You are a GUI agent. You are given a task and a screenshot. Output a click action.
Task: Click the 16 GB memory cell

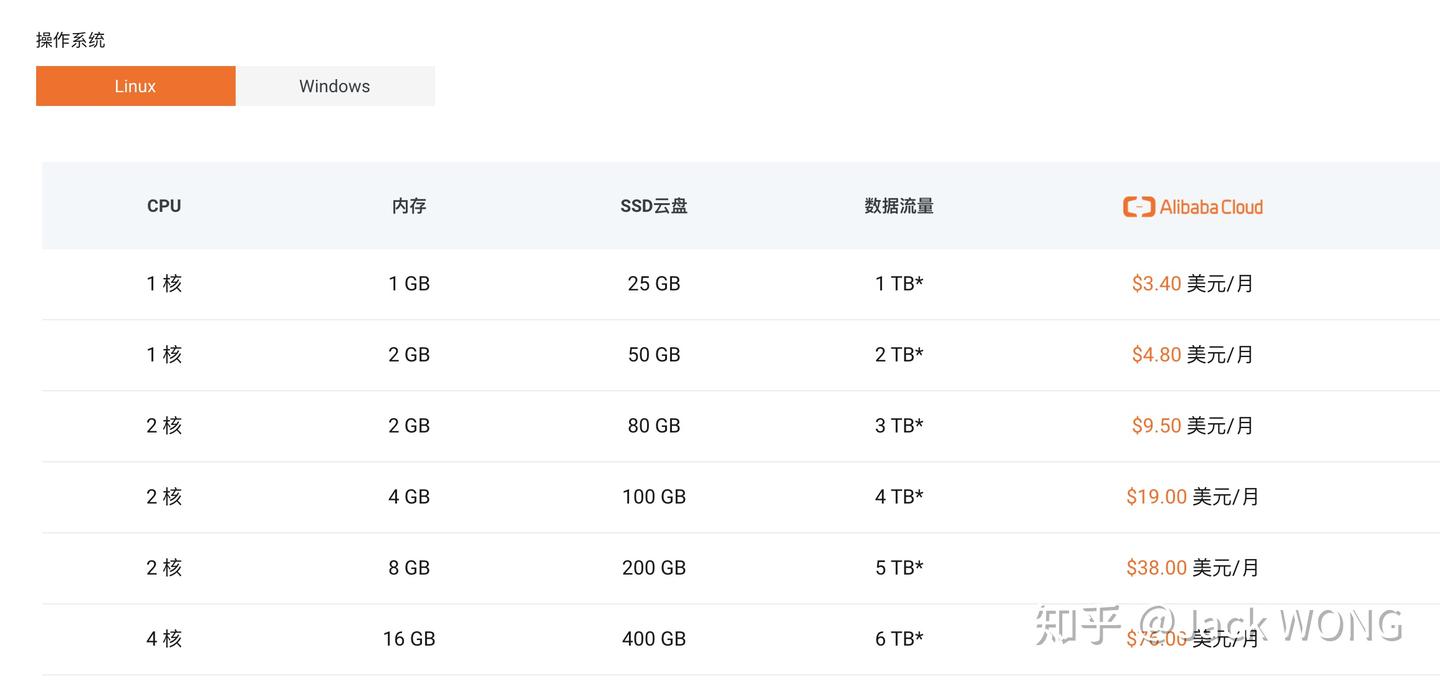[x=409, y=639]
